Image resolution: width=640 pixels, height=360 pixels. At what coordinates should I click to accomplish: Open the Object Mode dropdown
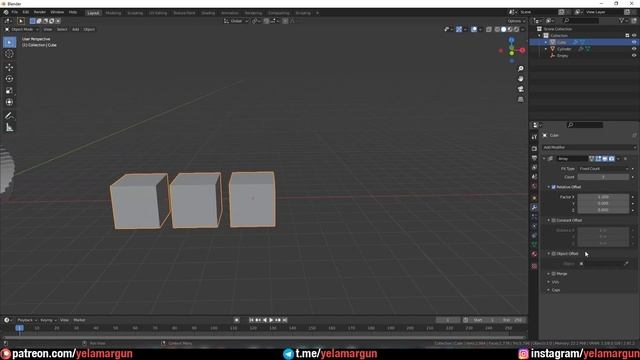[x=22, y=29]
